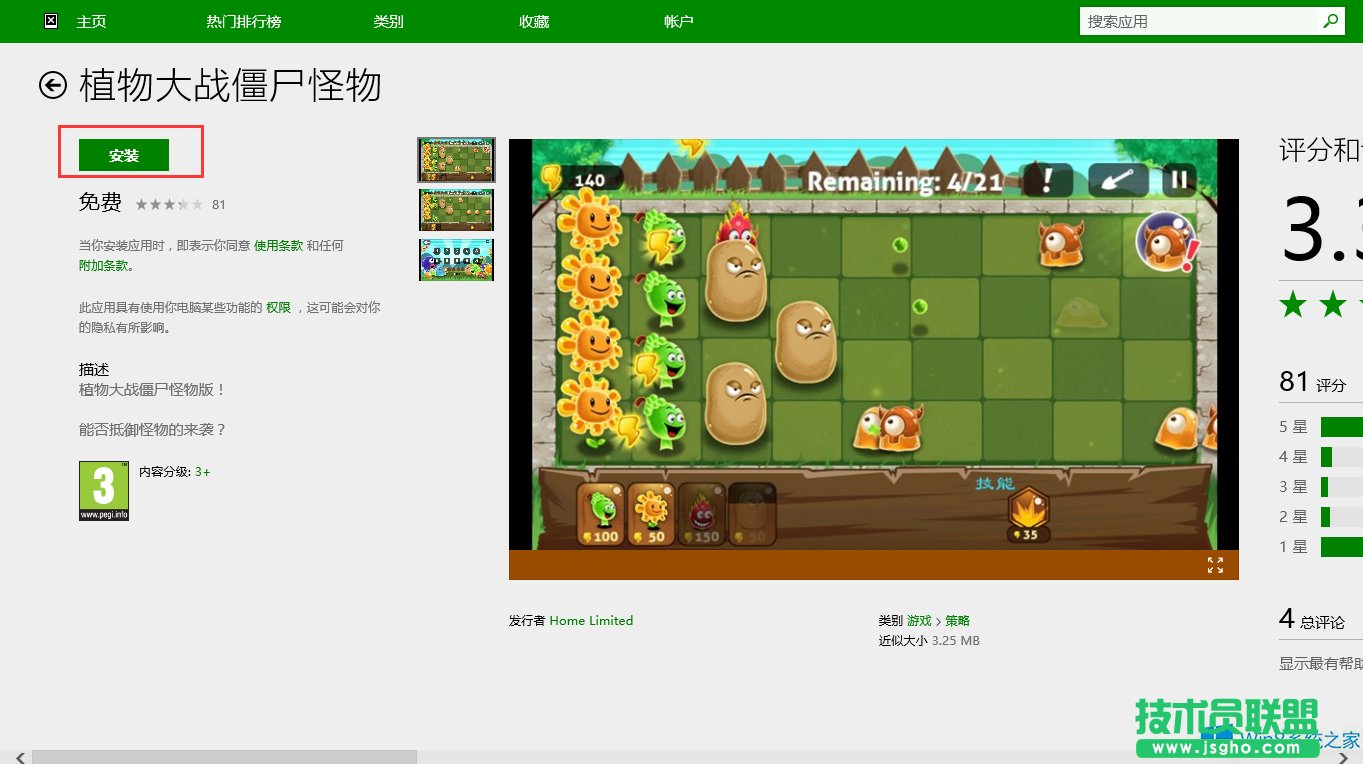Click the pause icon inside the game screenshot
Image resolution: width=1363 pixels, height=764 pixels.
(1179, 181)
